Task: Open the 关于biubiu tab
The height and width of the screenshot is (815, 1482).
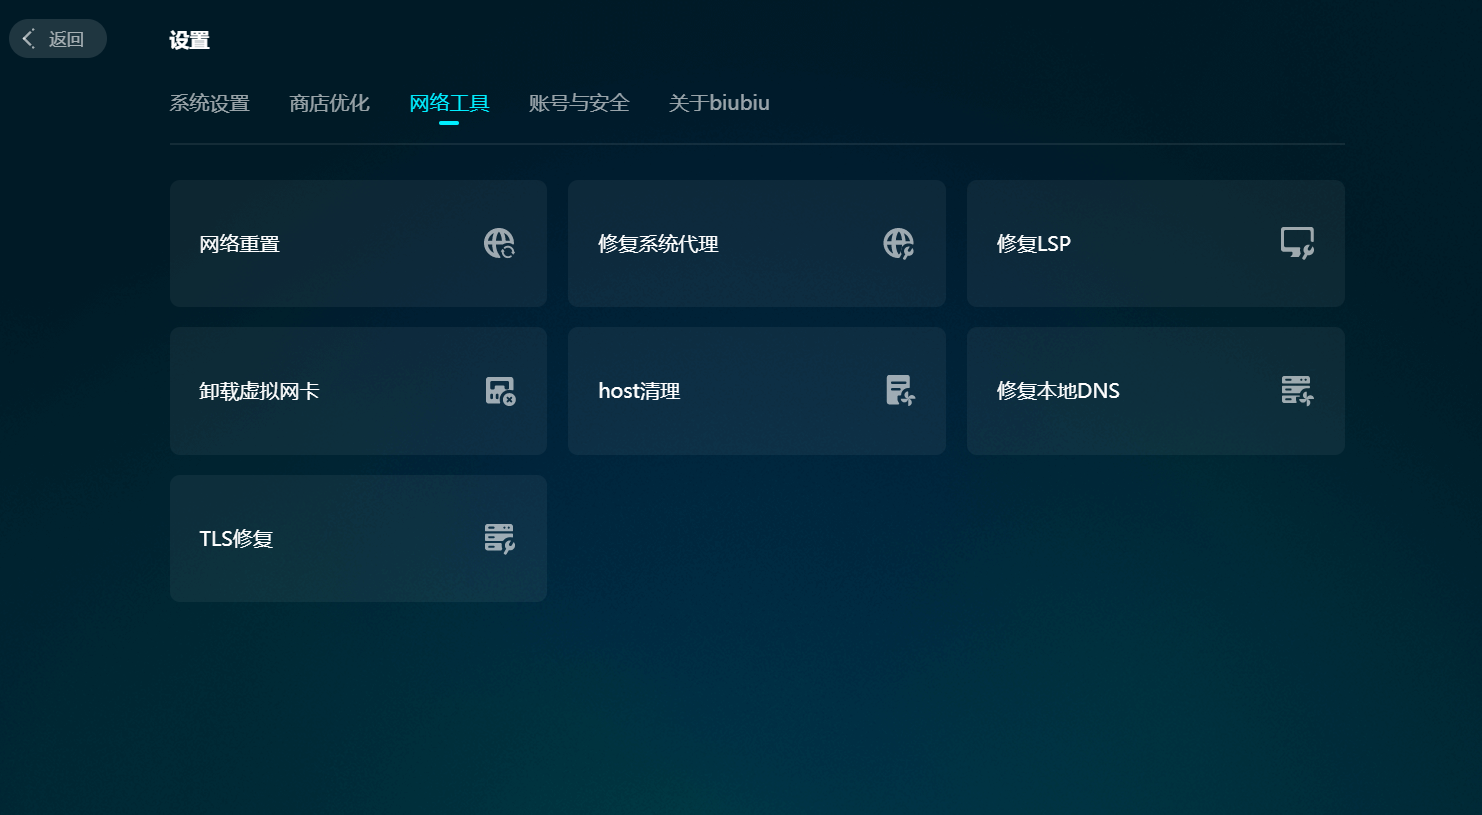Action: [719, 103]
